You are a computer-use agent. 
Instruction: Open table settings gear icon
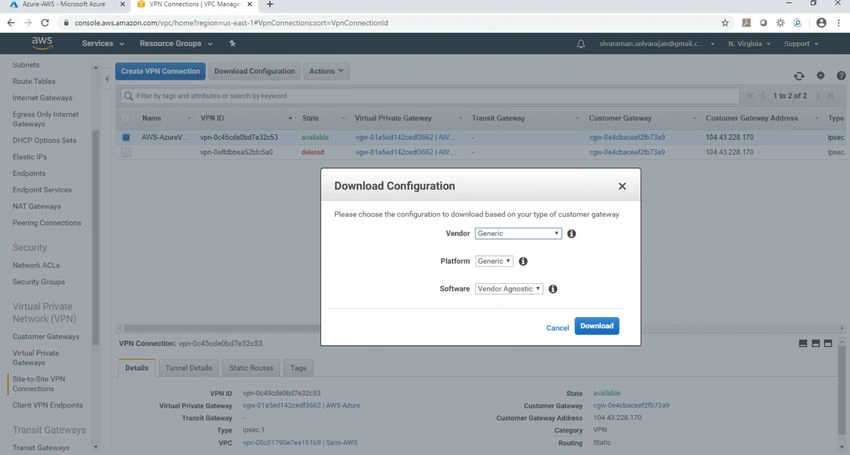coord(820,75)
